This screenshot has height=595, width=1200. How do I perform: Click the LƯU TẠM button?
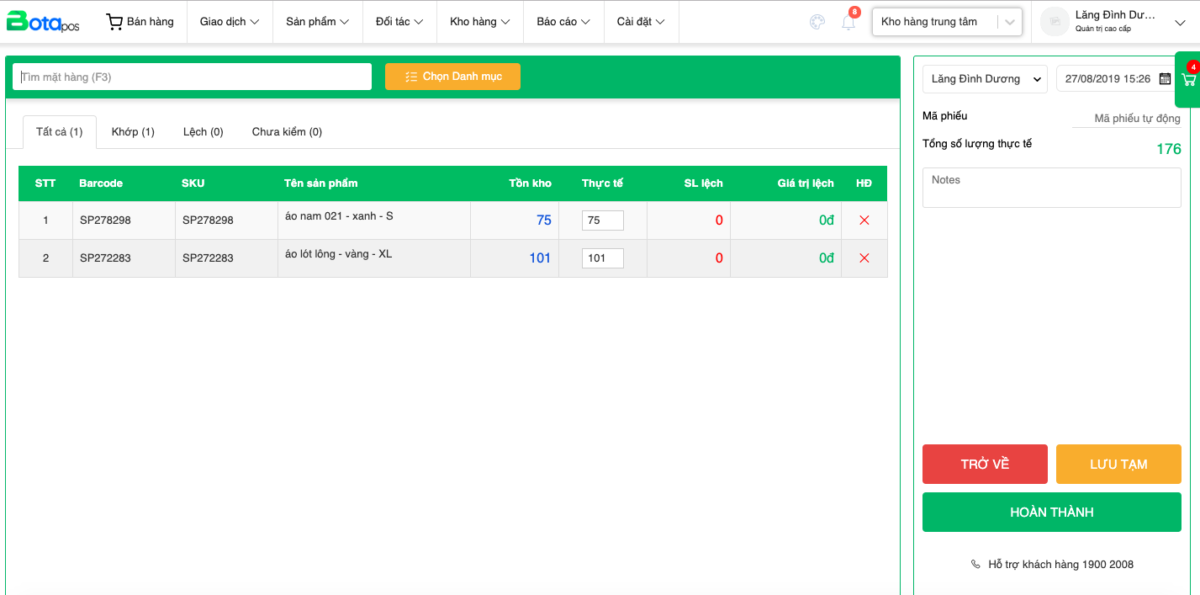click(1118, 464)
